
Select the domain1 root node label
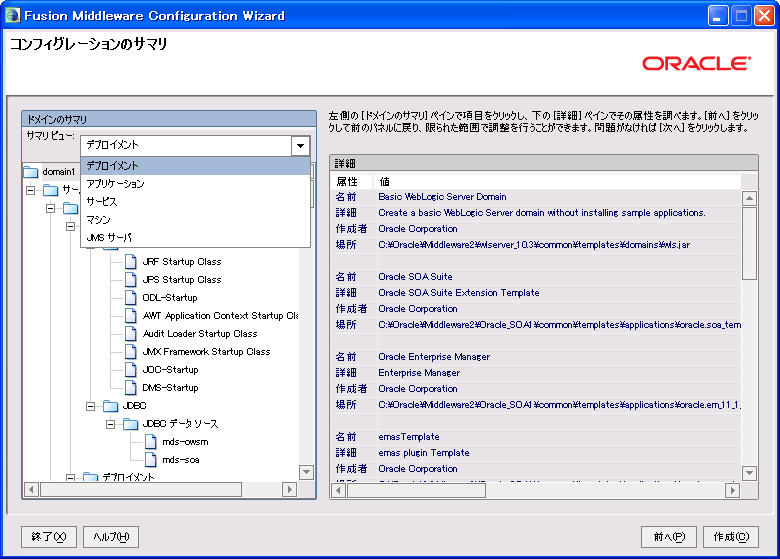click(58, 172)
